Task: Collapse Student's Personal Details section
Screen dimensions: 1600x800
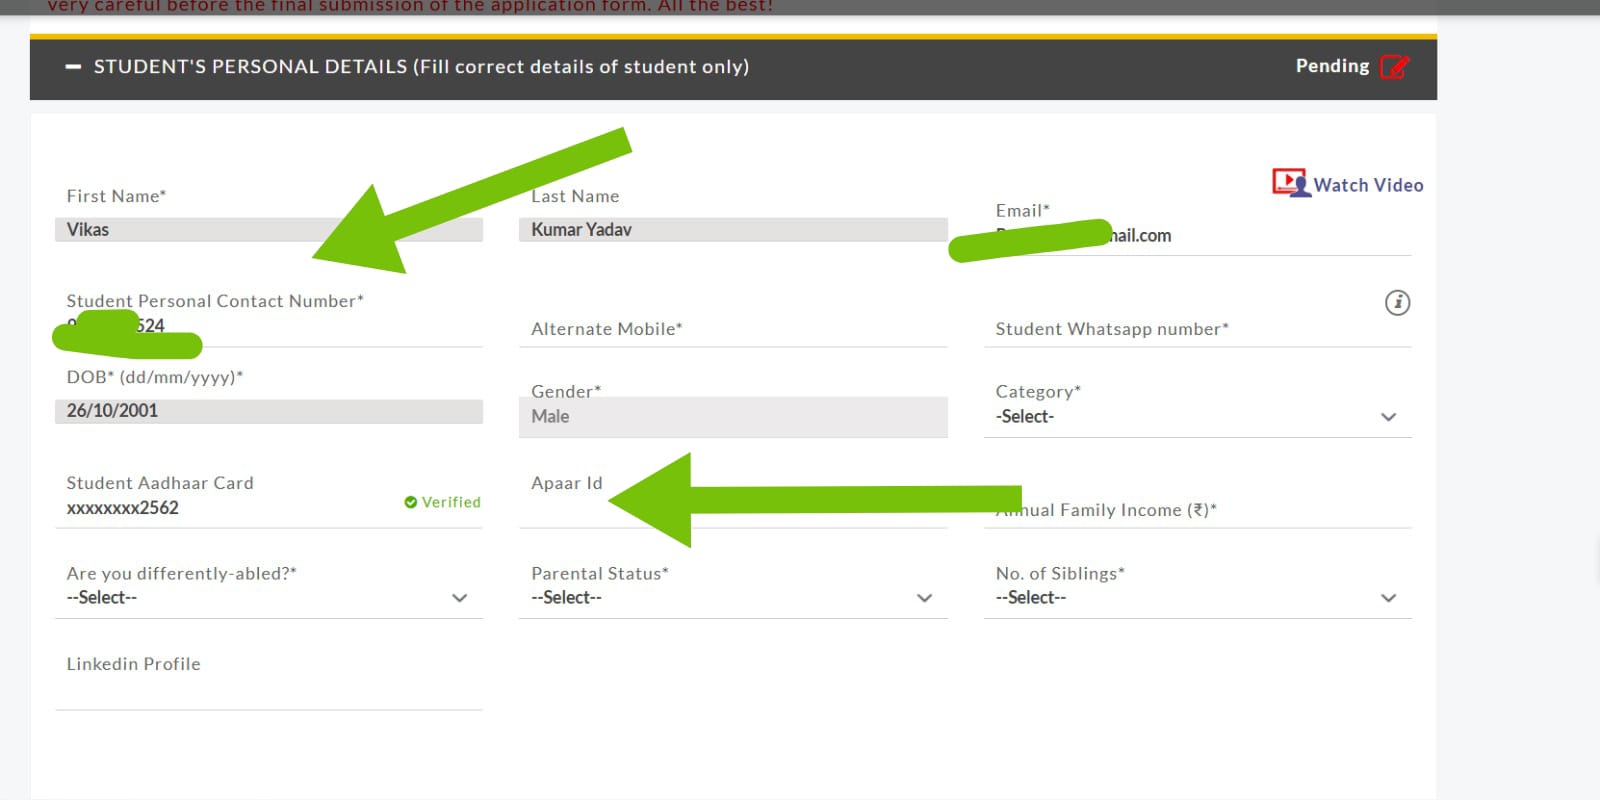Action: tap(73, 67)
